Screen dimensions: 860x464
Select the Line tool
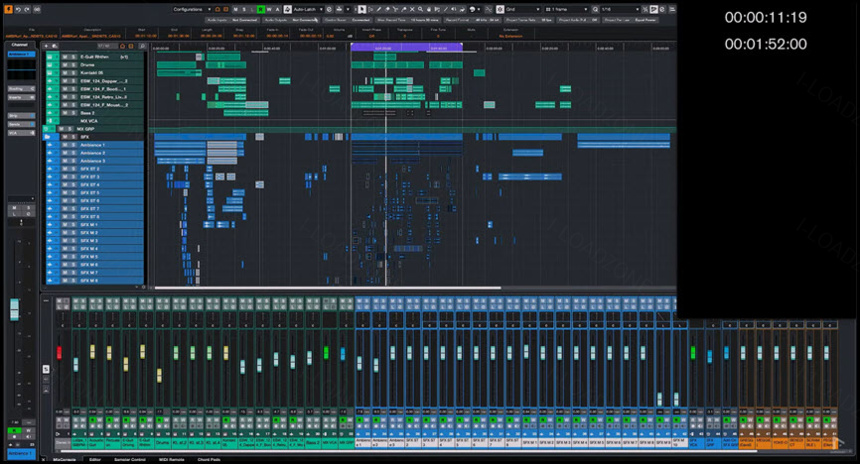(x=446, y=9)
